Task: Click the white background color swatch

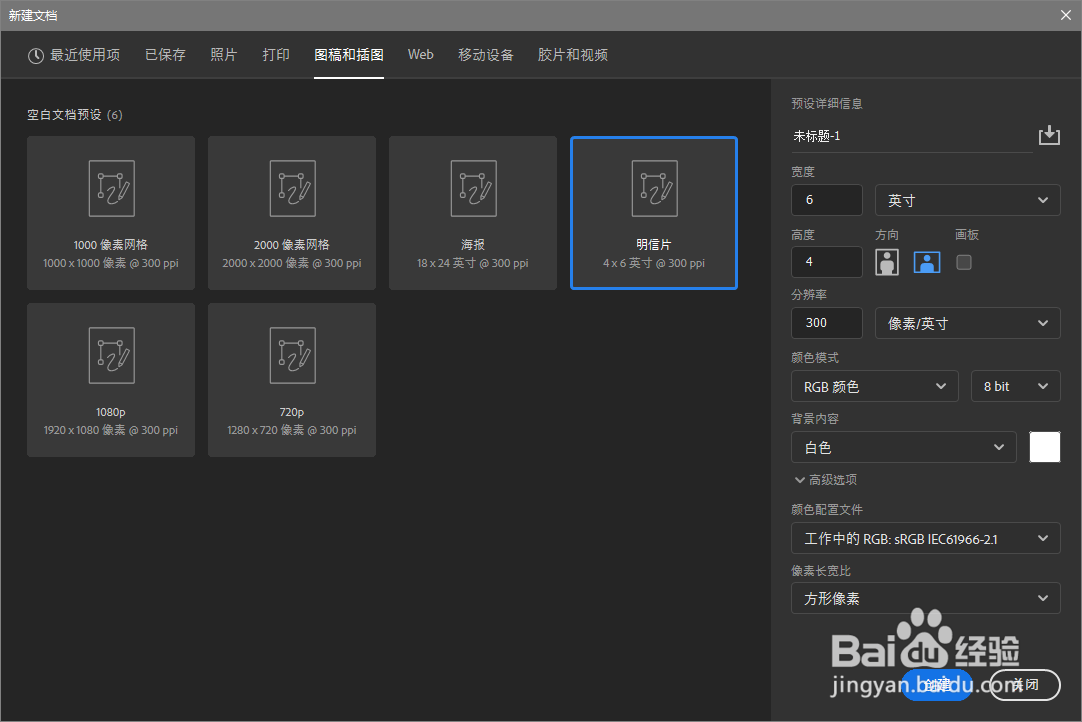Action: tap(1045, 447)
